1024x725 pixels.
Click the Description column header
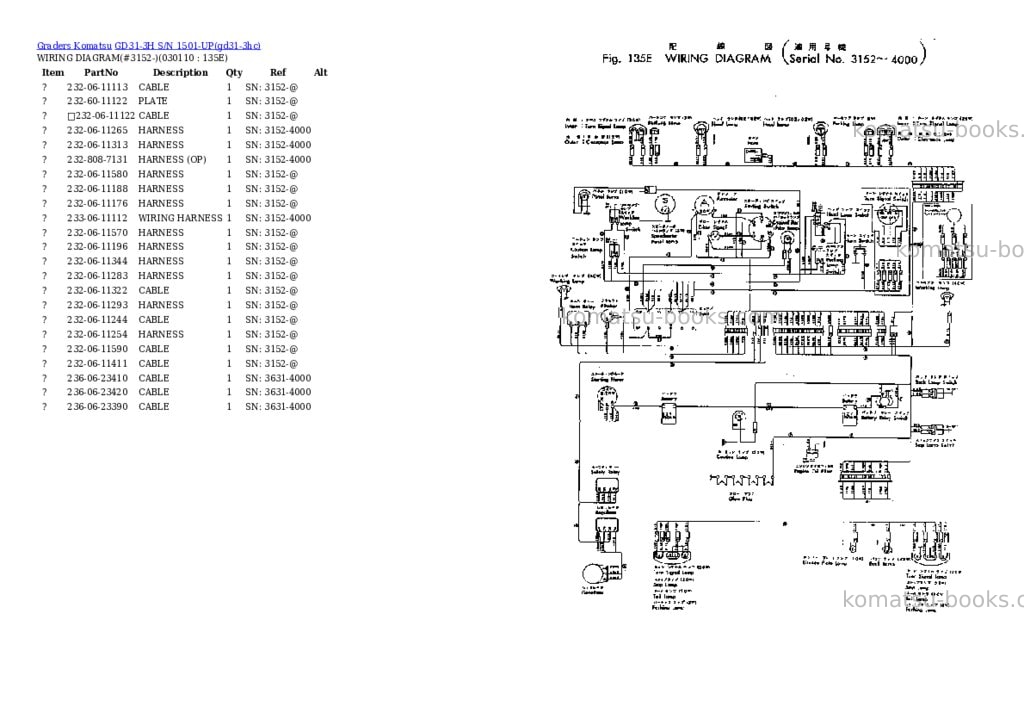tap(180, 72)
